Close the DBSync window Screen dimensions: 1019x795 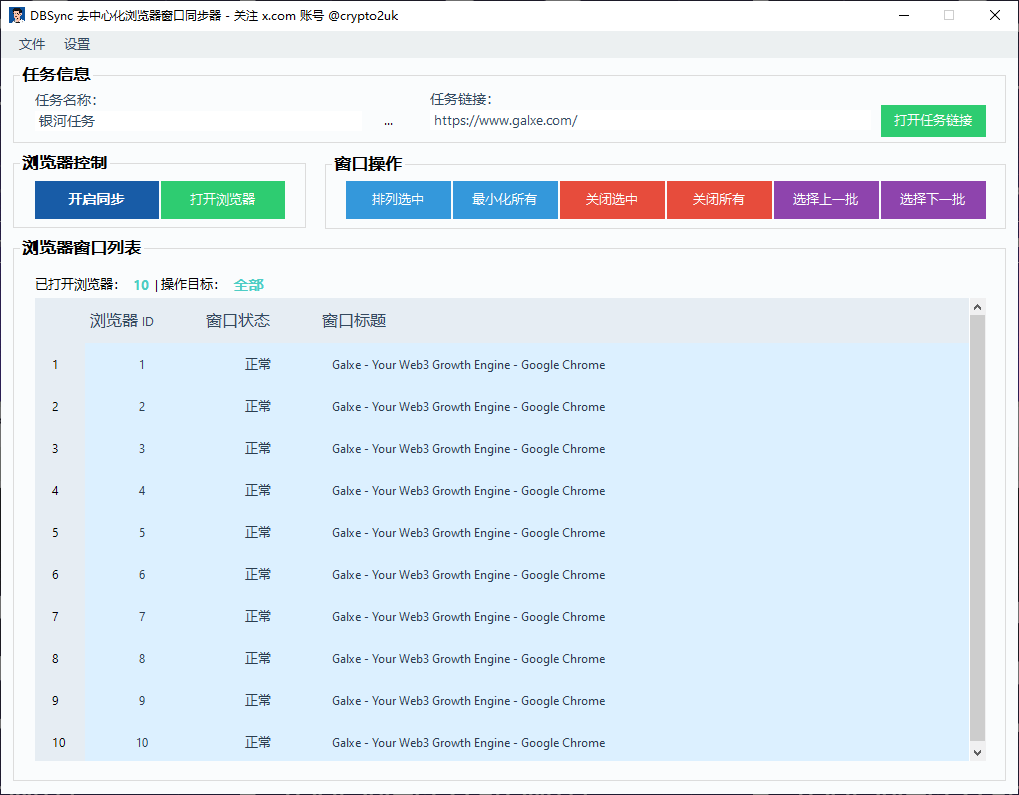(994, 15)
